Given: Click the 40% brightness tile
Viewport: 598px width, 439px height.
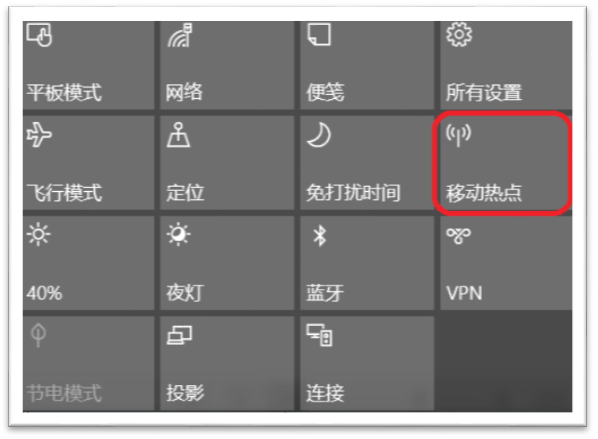Looking at the screenshot, I should pyautogui.click(x=88, y=263).
